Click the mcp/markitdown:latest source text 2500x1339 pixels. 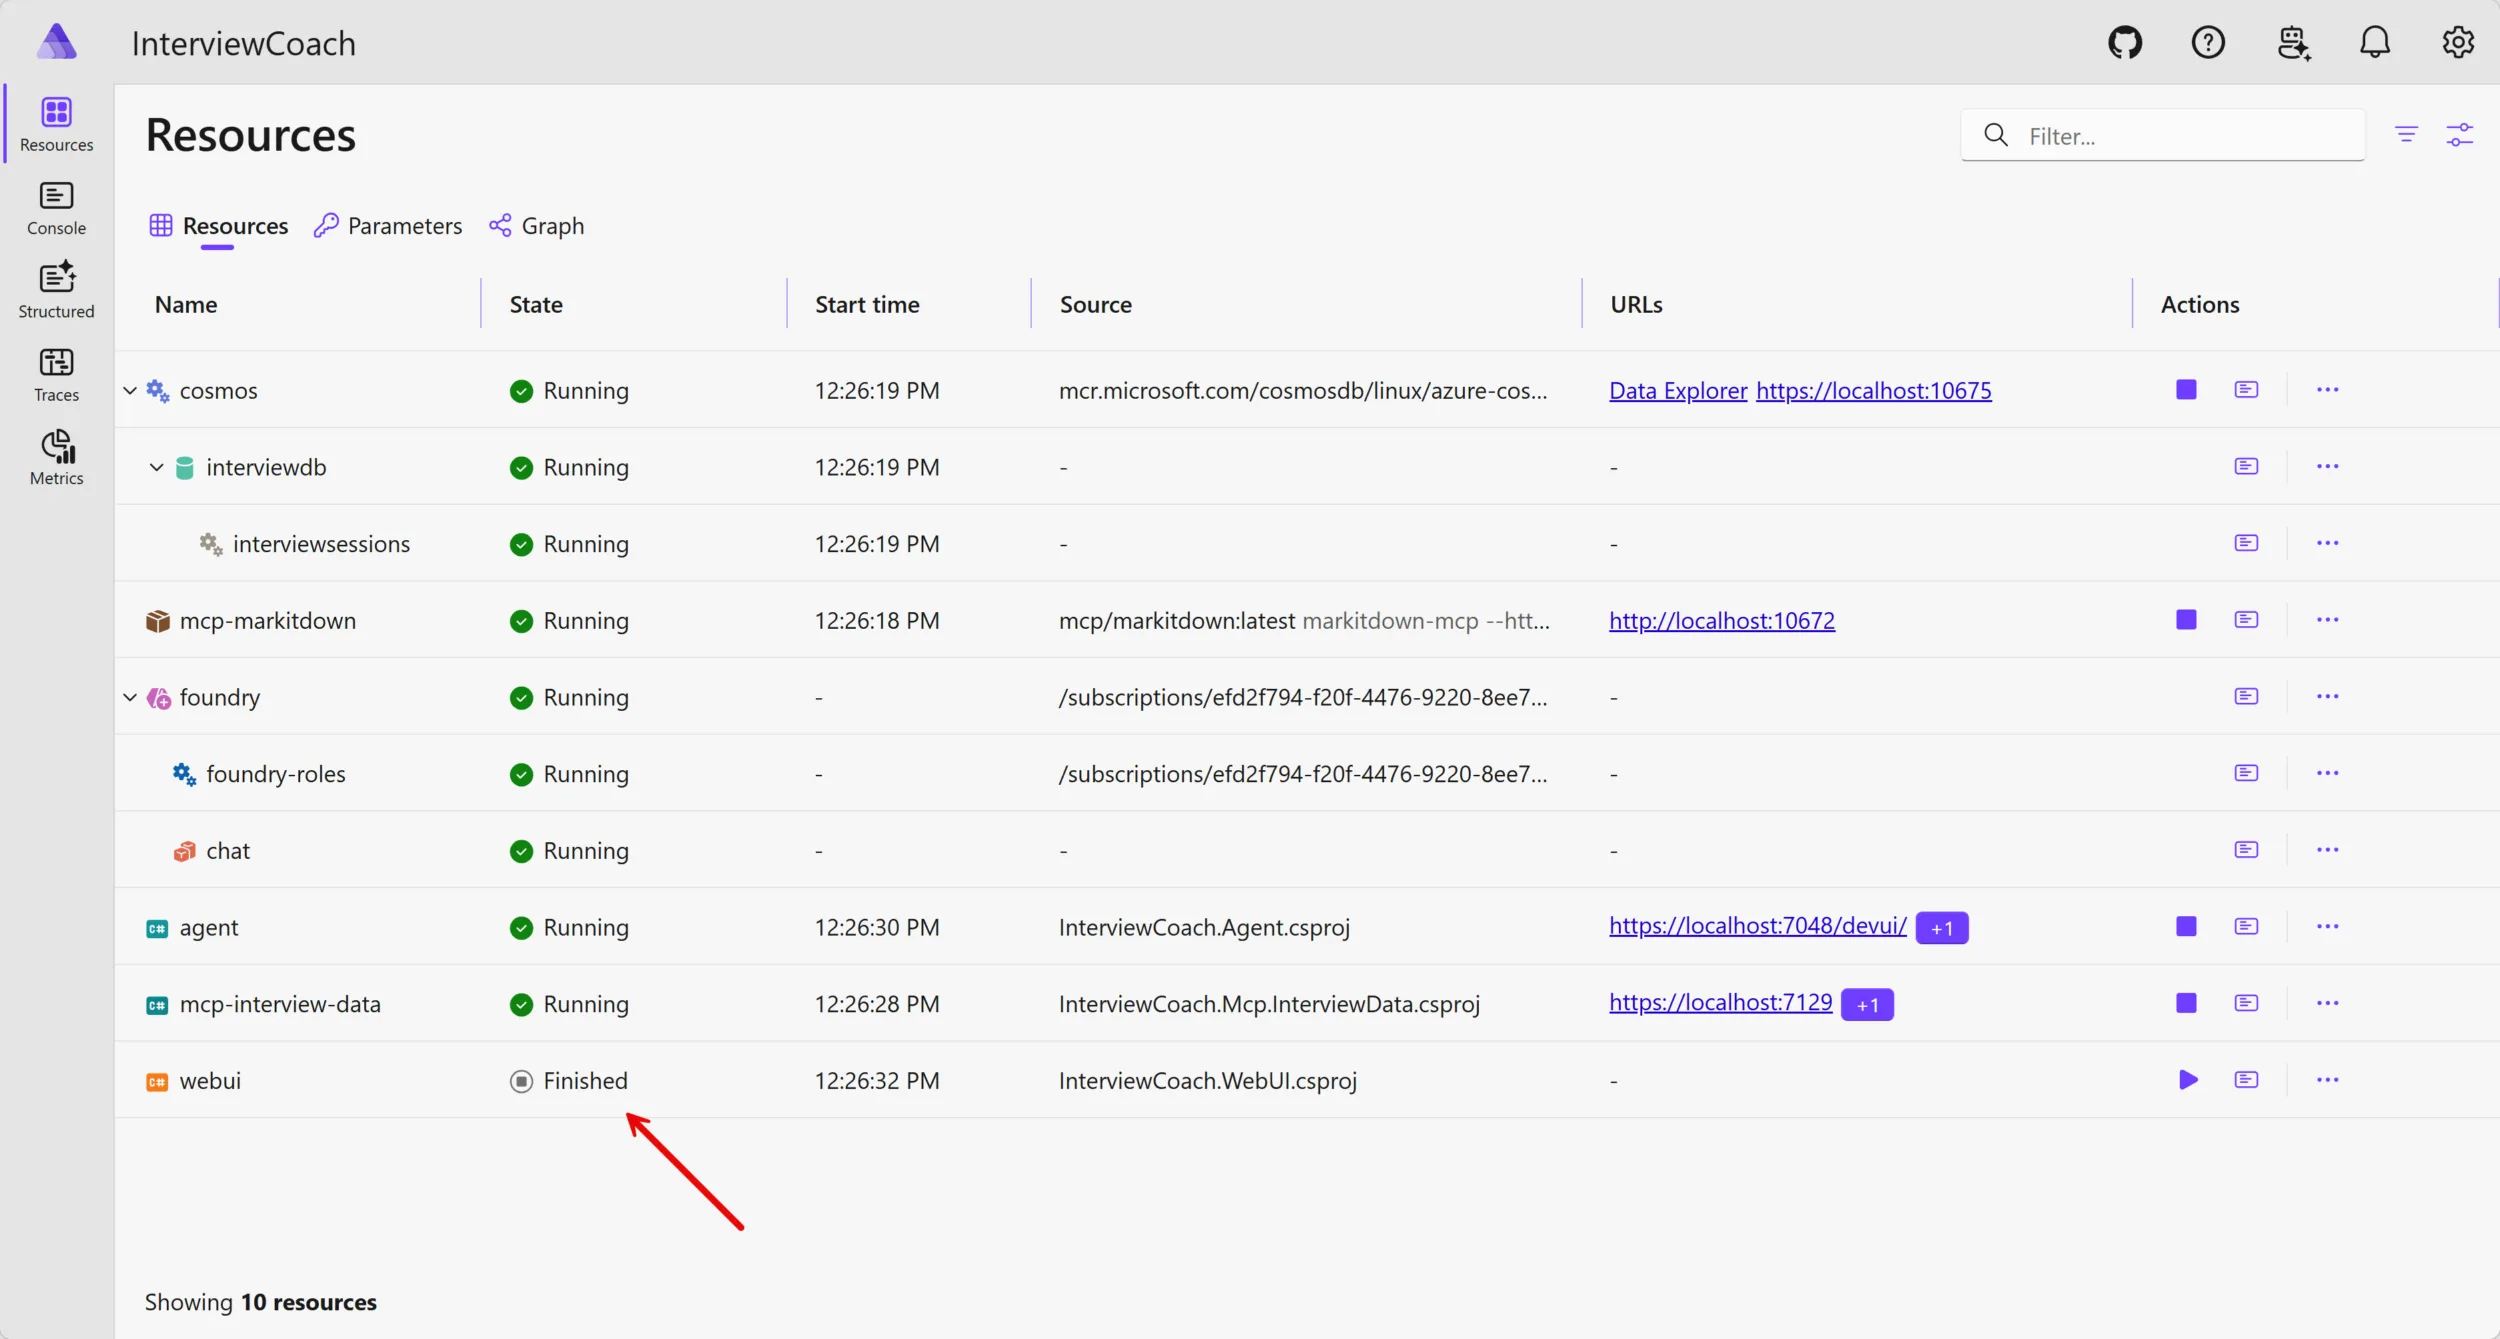[x=1176, y=621]
